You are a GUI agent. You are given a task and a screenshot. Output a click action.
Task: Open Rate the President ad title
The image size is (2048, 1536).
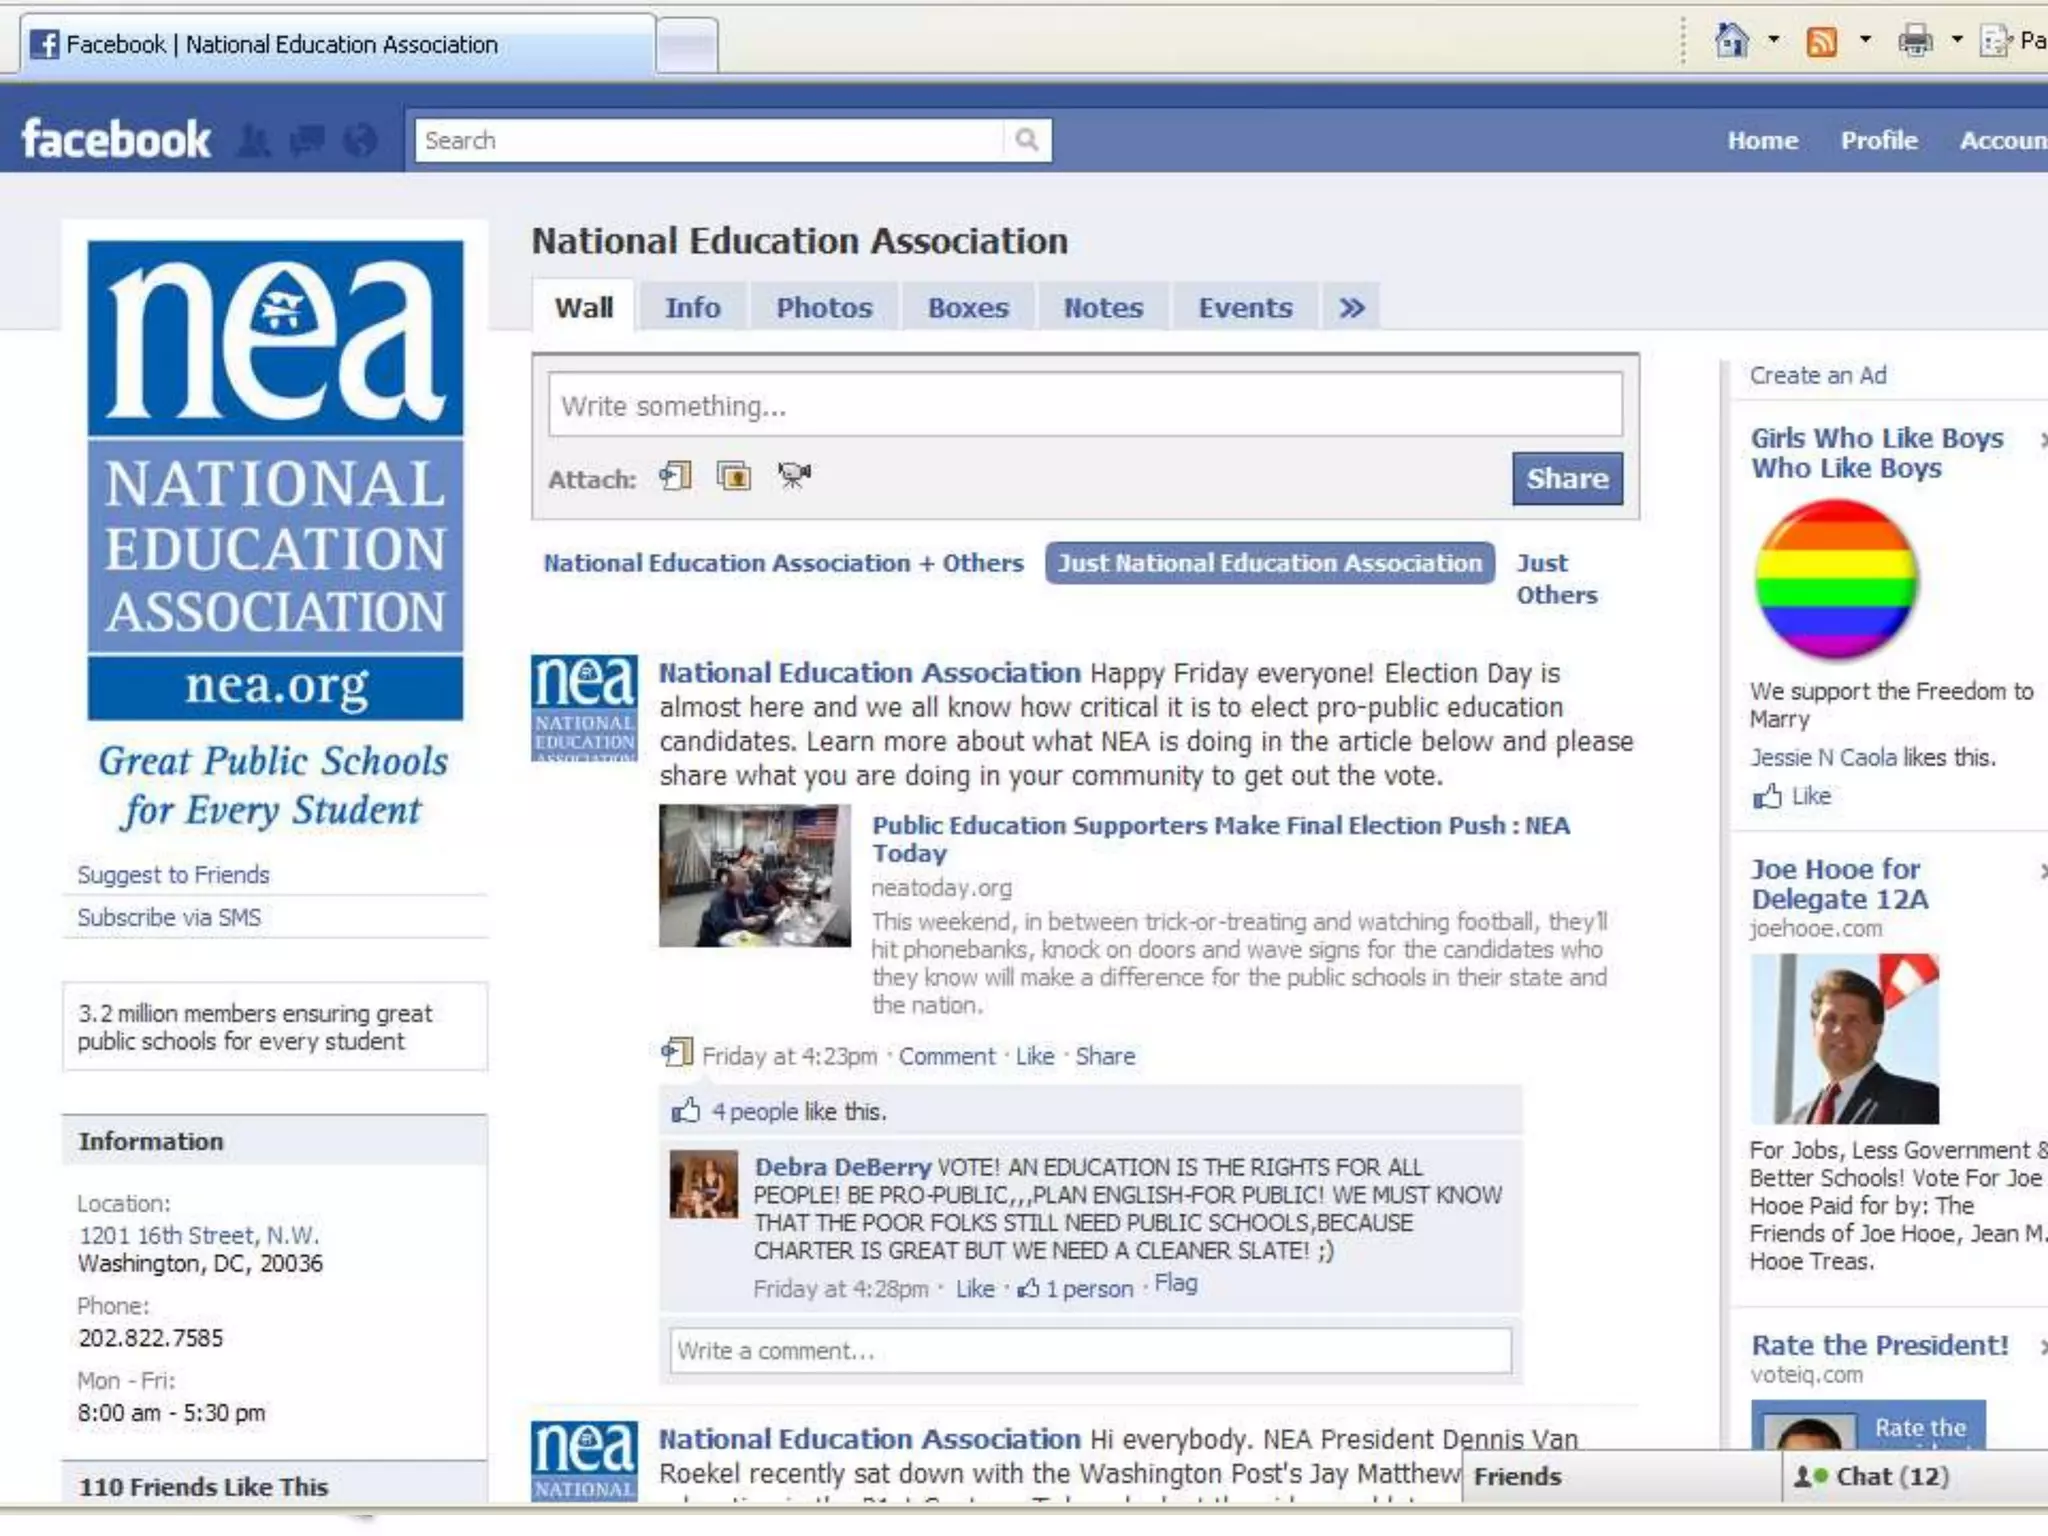[1879, 1345]
